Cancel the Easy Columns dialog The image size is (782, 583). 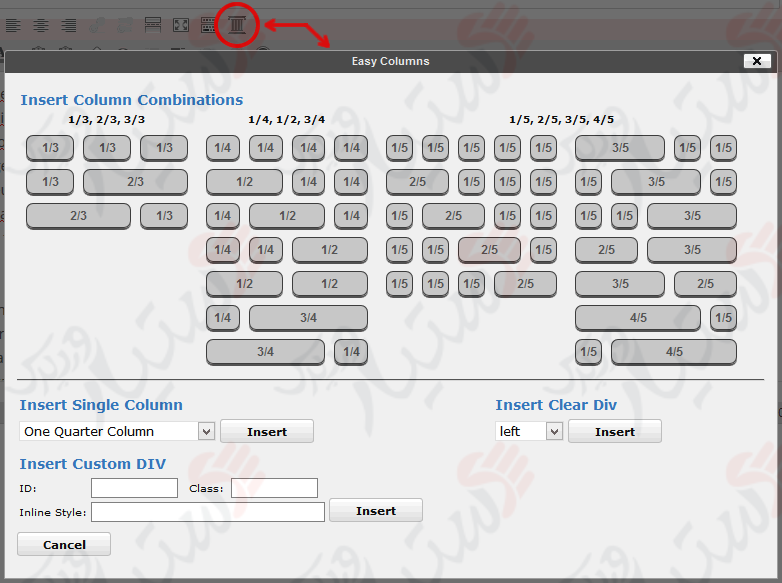point(64,544)
